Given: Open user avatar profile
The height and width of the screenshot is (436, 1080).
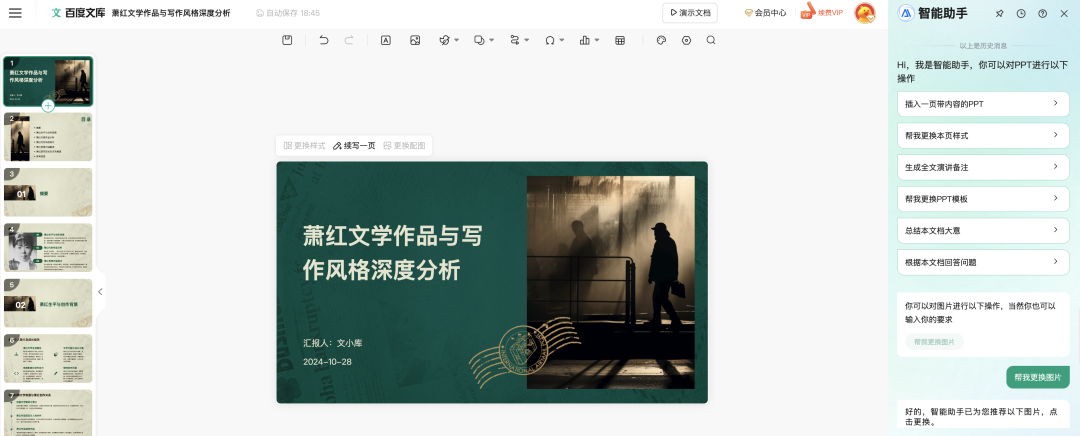Looking at the screenshot, I should pyautogui.click(x=864, y=13).
